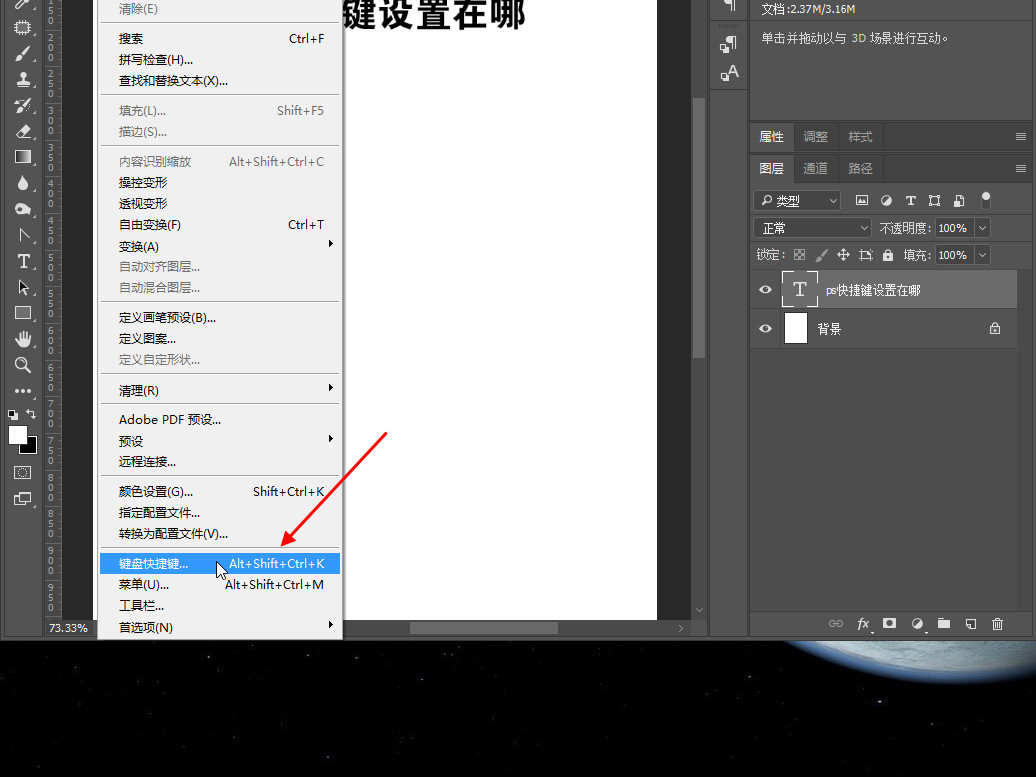Select the Blur (water drop) tool

[22, 183]
